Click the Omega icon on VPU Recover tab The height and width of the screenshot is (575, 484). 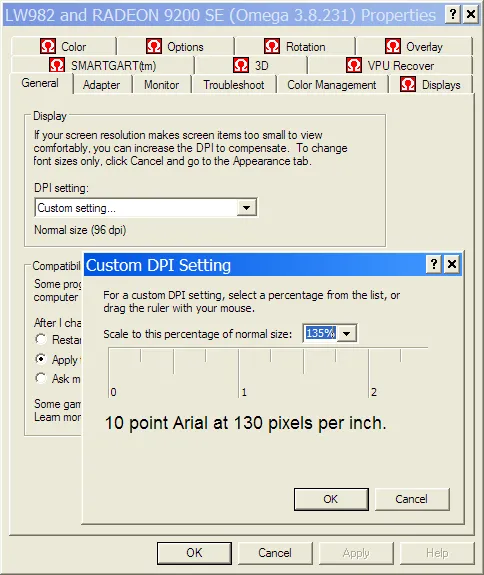354,65
